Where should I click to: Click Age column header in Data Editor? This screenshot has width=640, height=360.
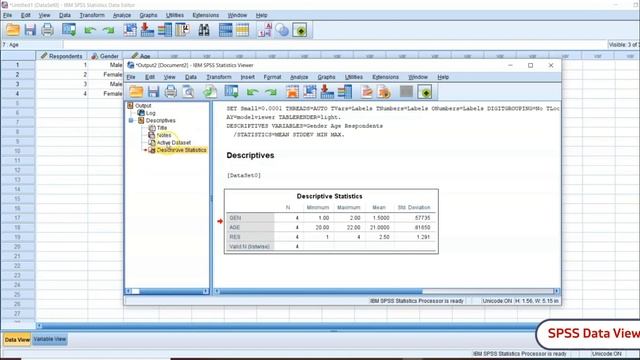141,56
